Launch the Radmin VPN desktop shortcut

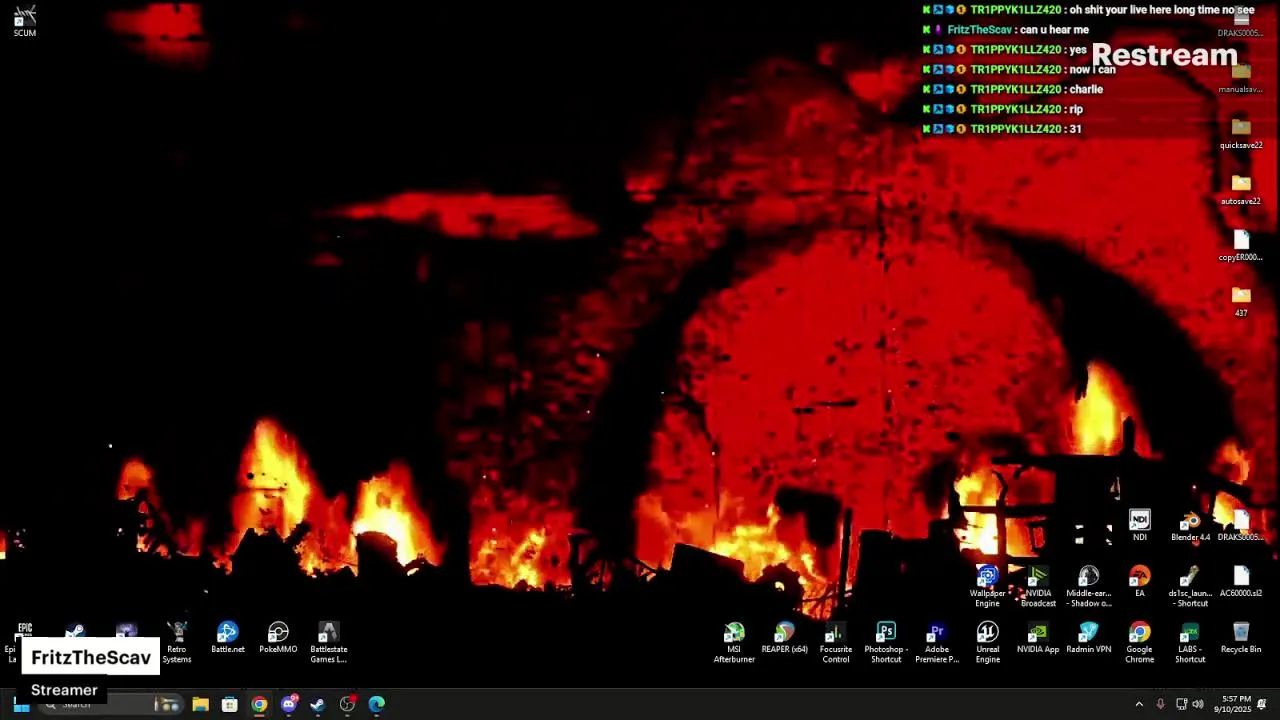1089,638
